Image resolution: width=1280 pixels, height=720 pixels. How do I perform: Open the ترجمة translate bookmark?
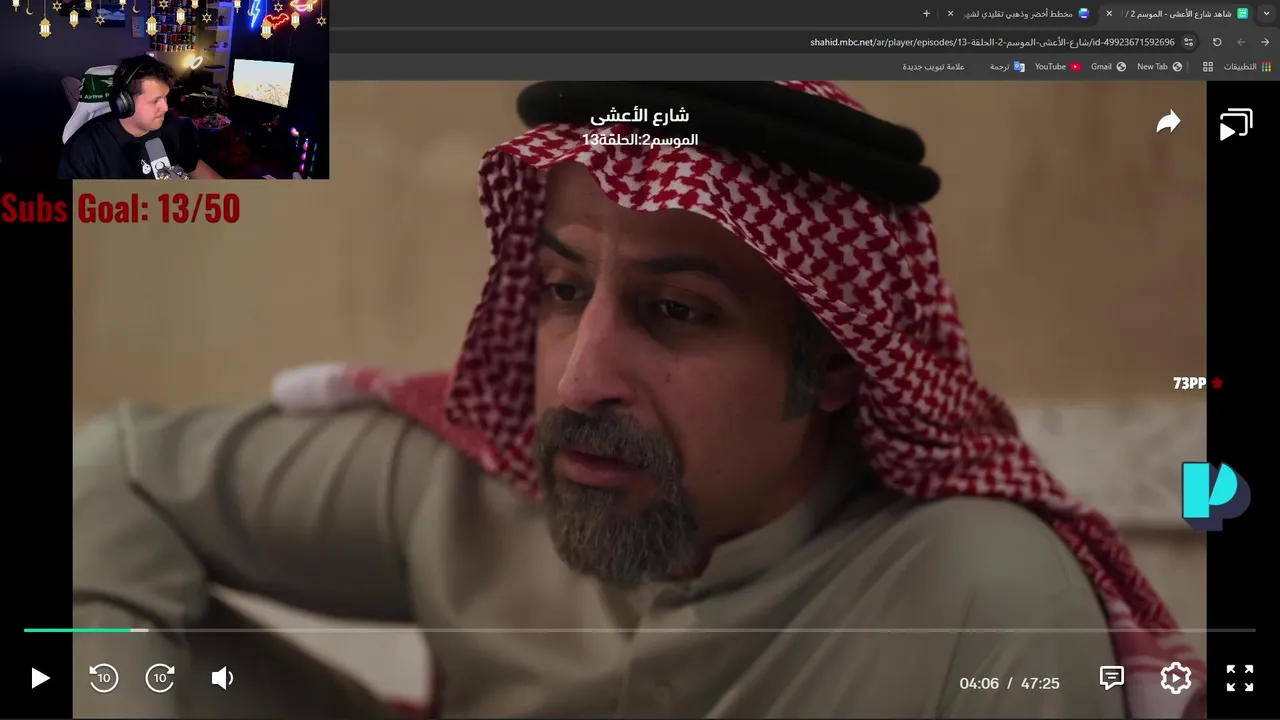1007,67
